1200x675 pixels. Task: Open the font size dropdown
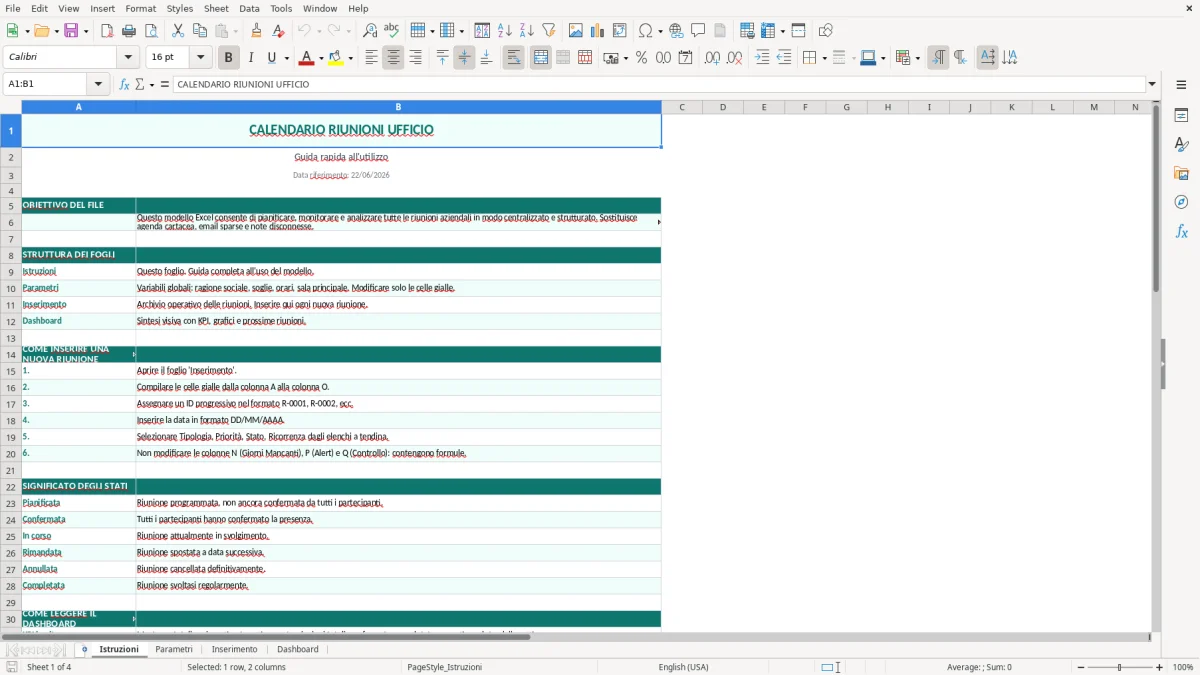pos(200,58)
